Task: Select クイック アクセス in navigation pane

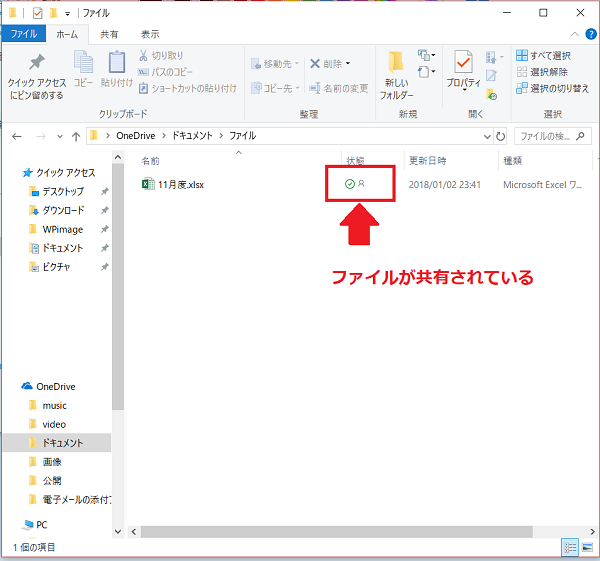Action: point(59,173)
